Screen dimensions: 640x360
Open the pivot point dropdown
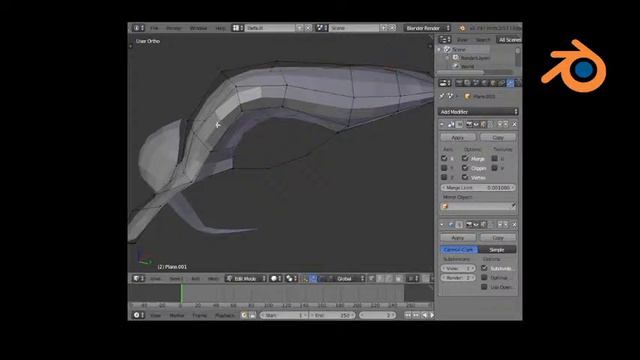(291, 278)
